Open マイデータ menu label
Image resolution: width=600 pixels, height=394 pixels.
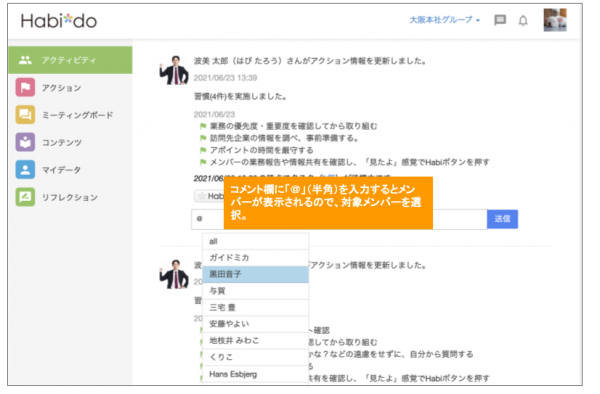(61, 170)
